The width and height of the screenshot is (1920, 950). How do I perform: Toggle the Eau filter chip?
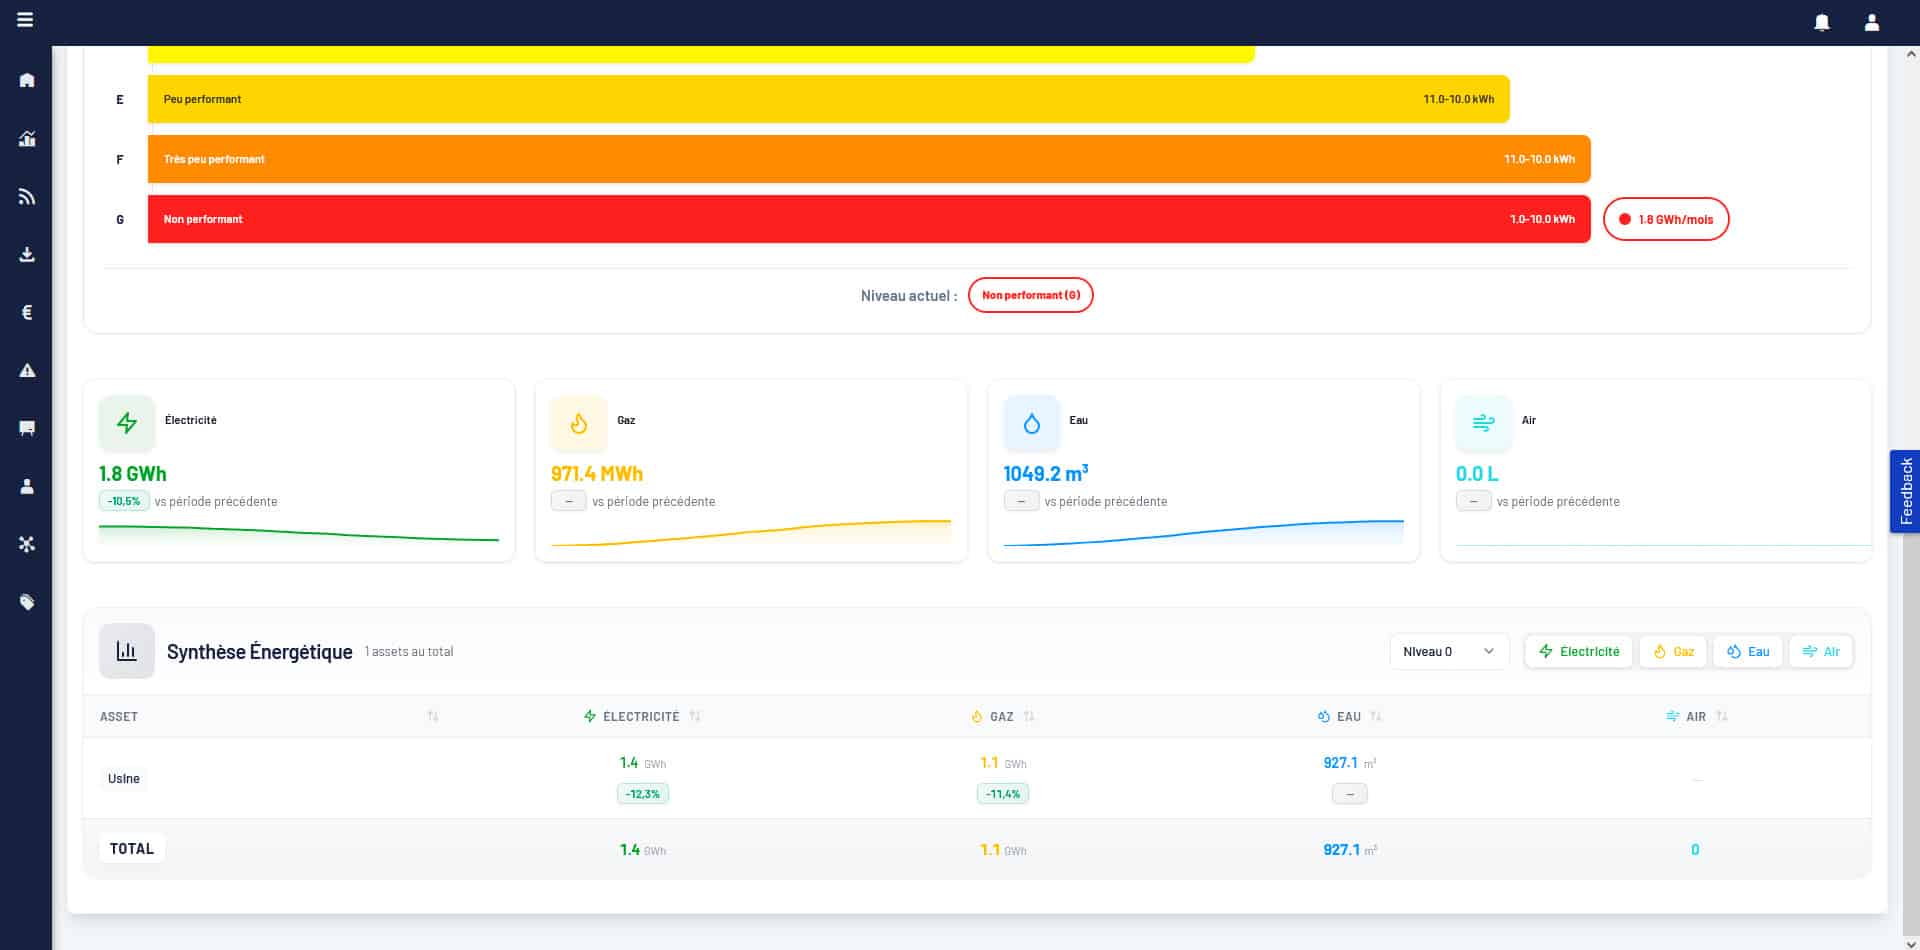[1747, 652]
